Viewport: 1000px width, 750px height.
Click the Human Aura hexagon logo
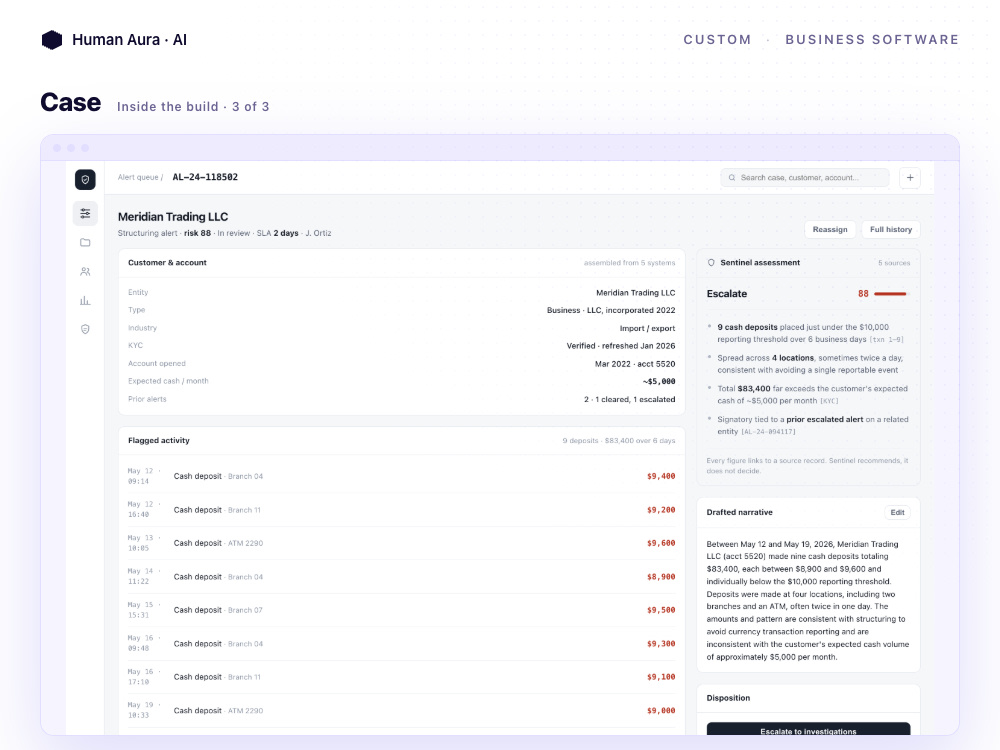point(52,40)
